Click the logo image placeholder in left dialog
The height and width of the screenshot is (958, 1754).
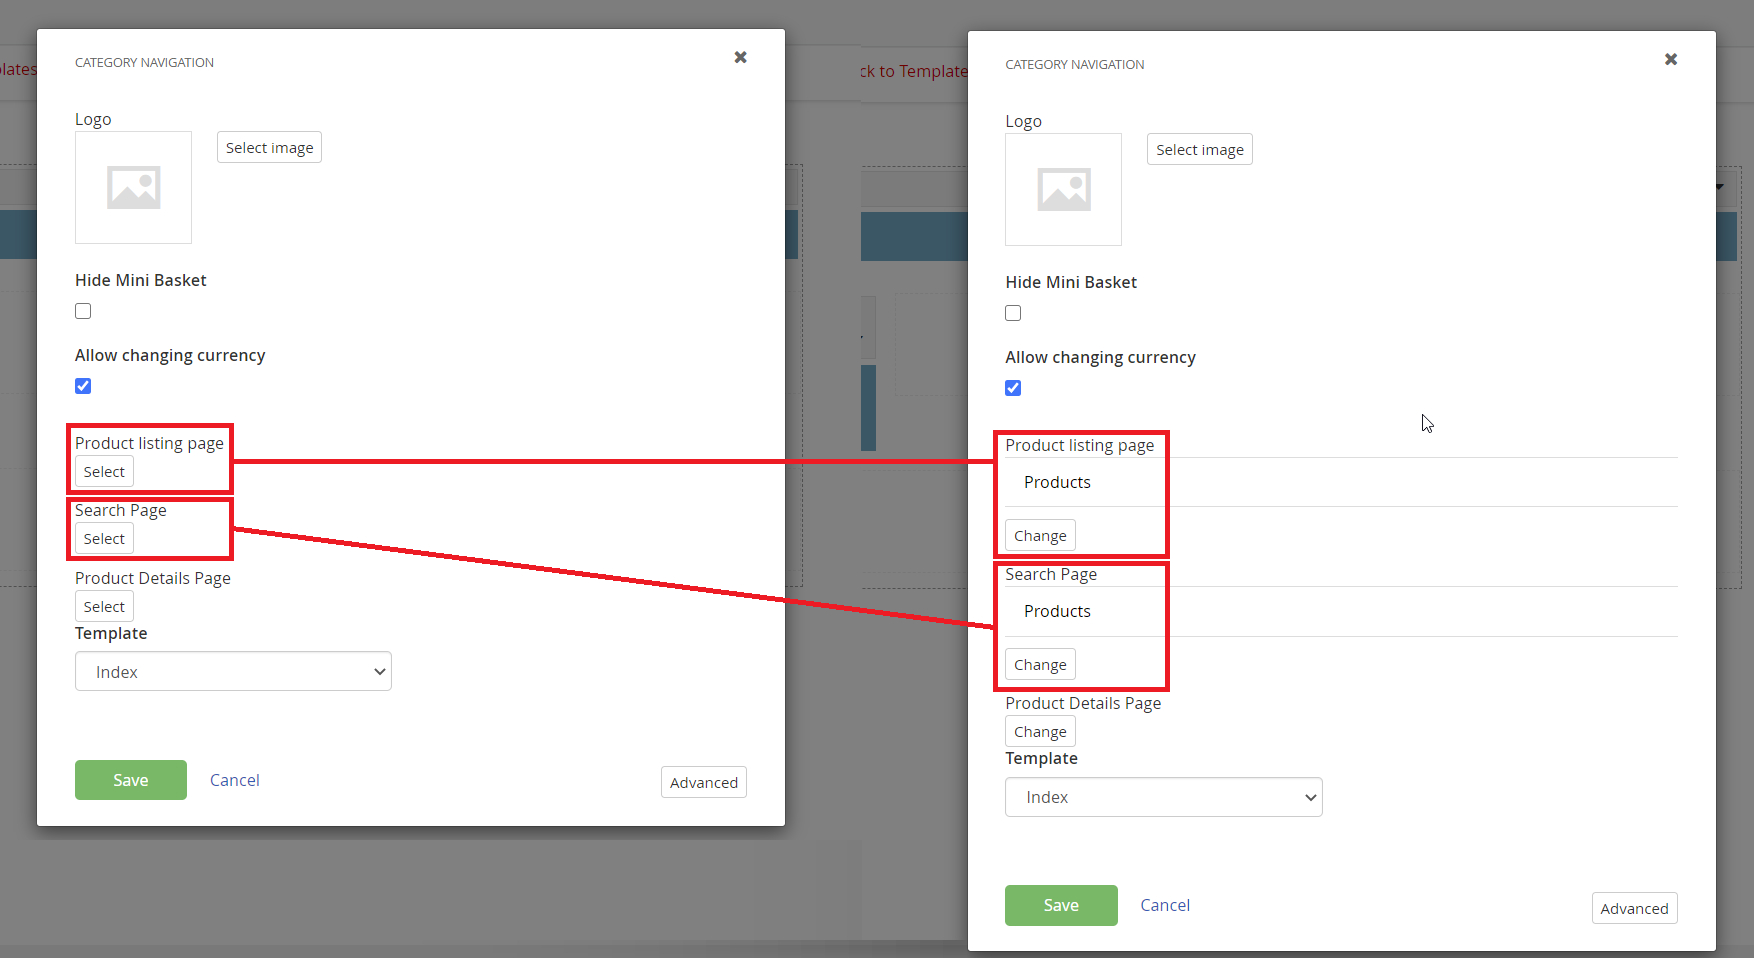click(x=133, y=187)
